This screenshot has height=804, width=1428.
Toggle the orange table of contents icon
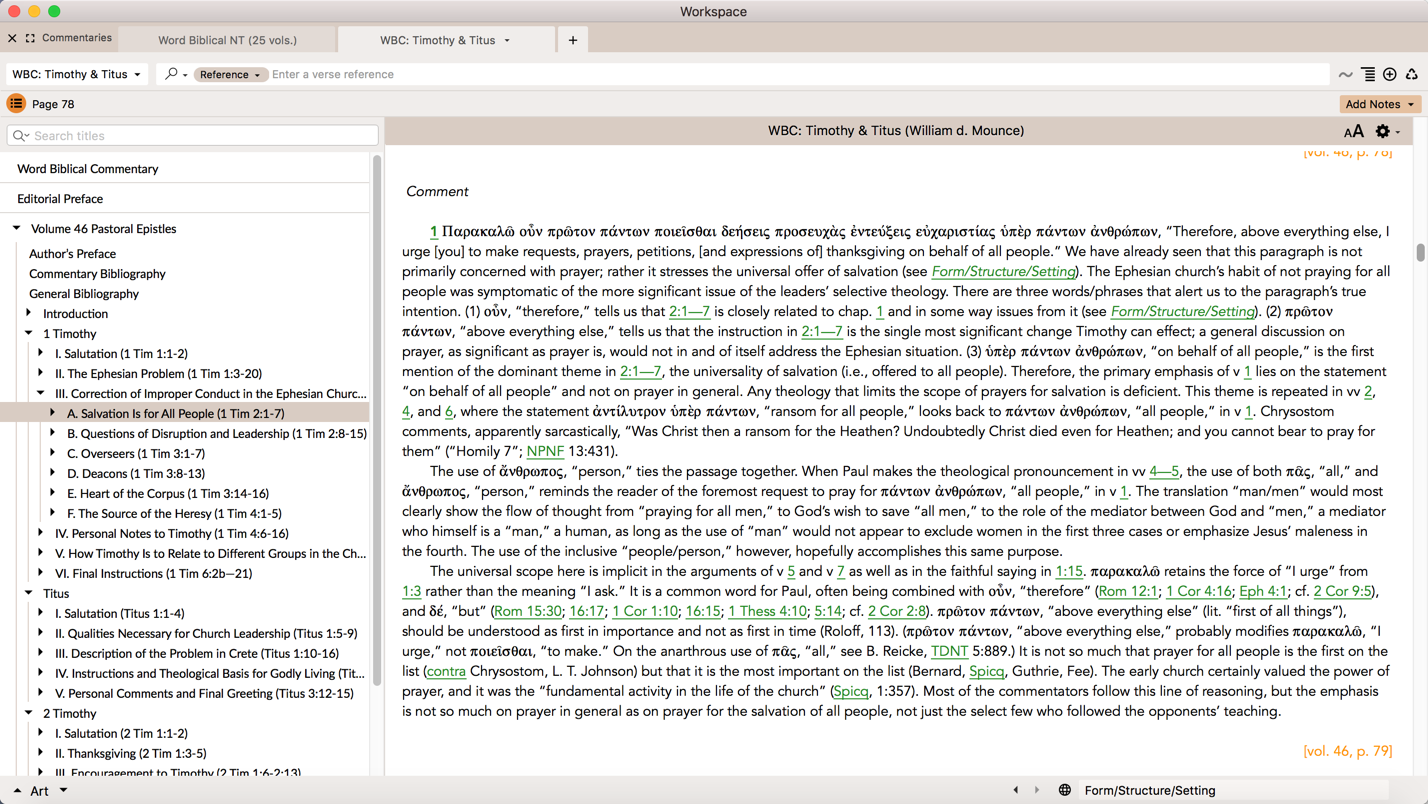[x=16, y=103]
